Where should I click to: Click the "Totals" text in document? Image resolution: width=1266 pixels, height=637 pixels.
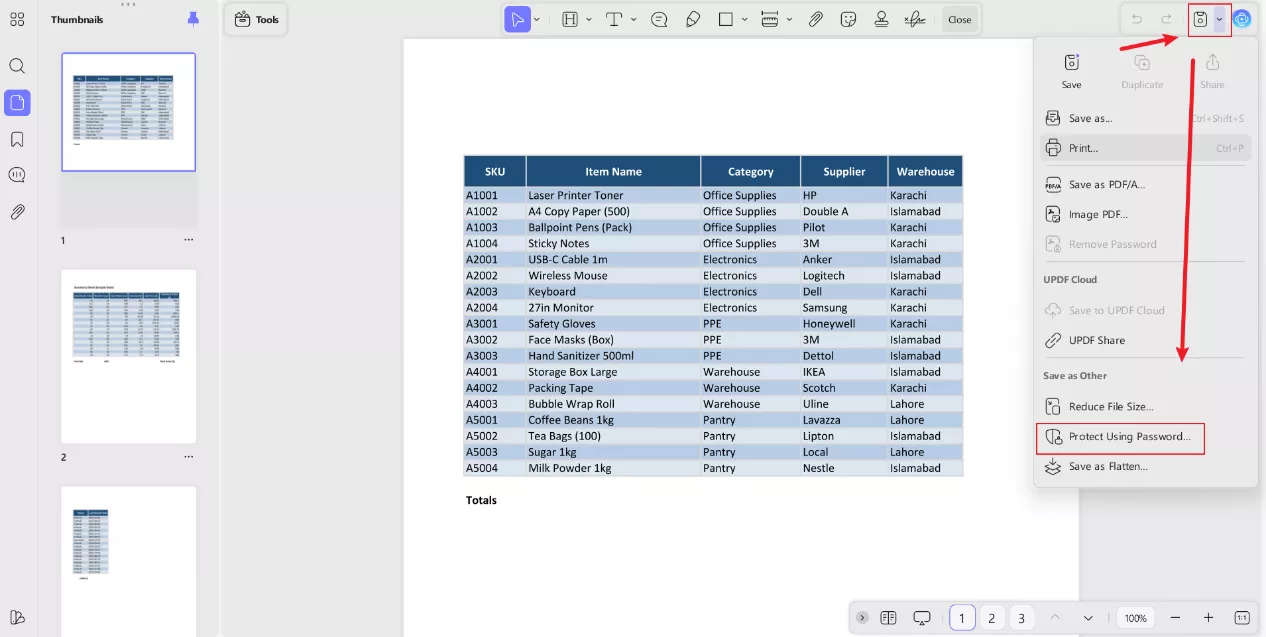(481, 500)
